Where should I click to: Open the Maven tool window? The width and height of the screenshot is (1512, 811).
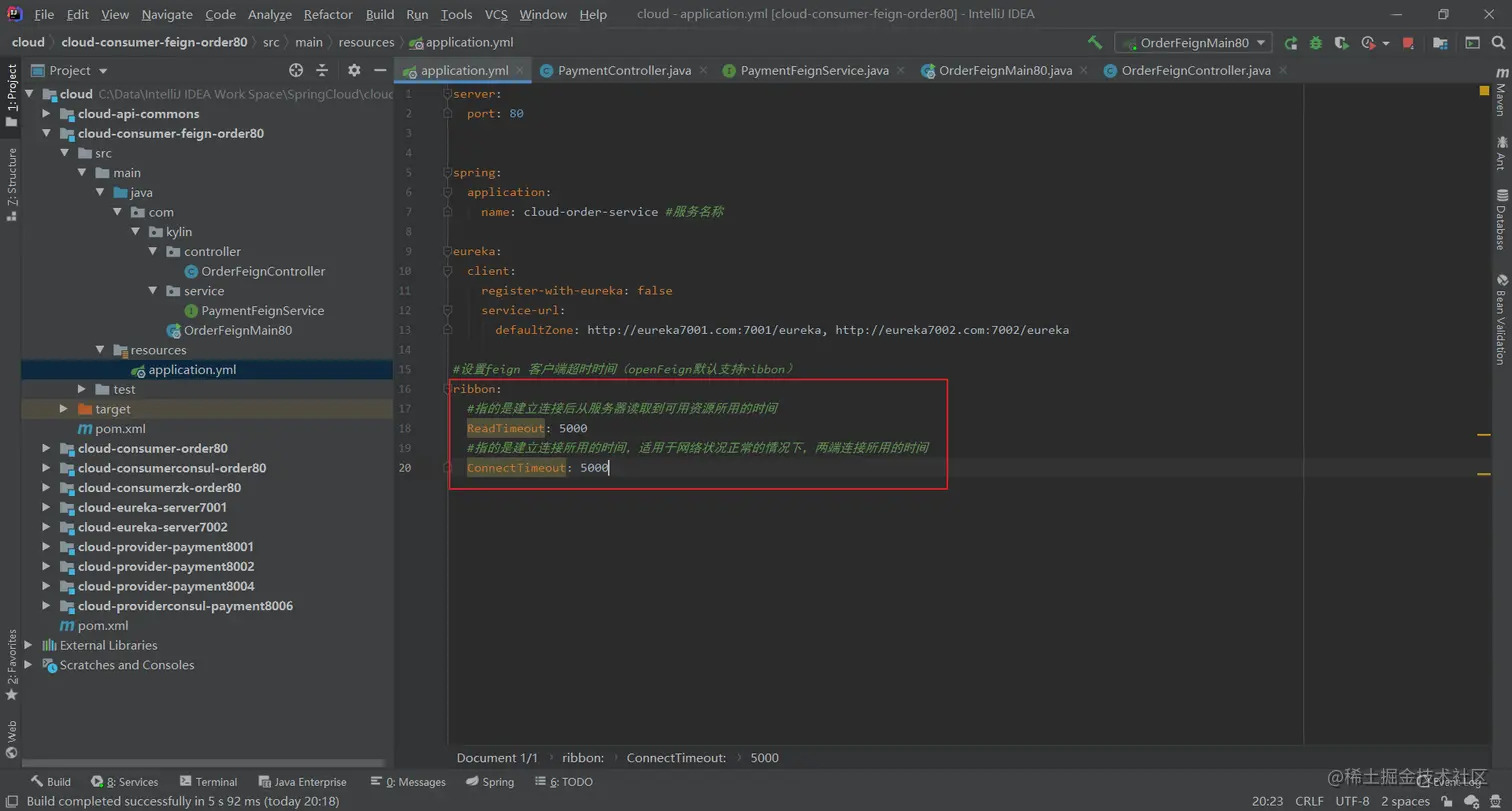1501,93
